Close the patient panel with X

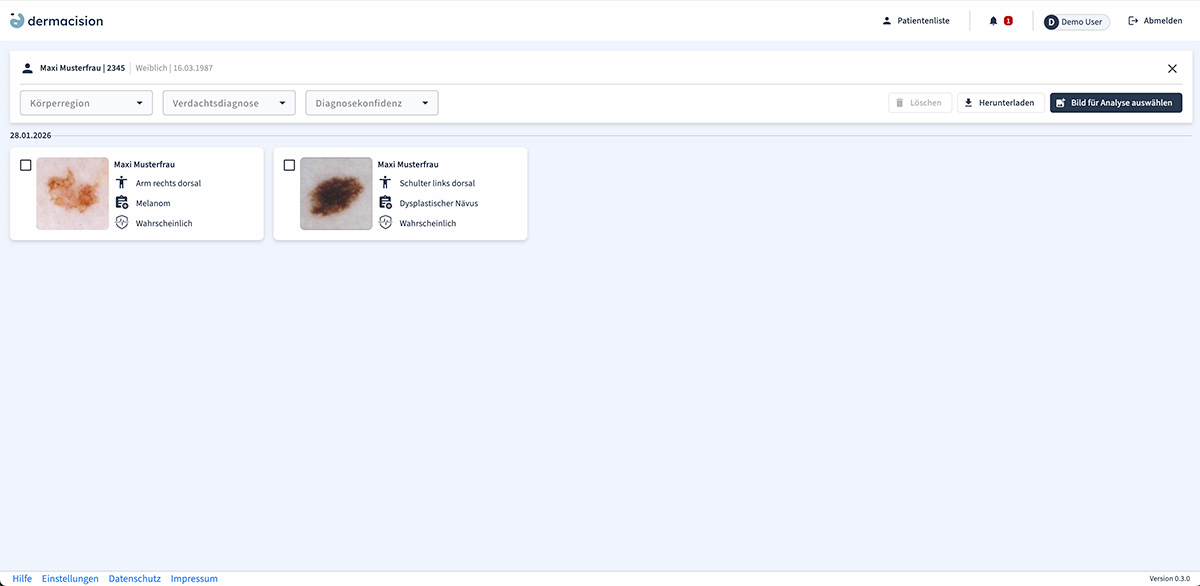tap(1172, 68)
